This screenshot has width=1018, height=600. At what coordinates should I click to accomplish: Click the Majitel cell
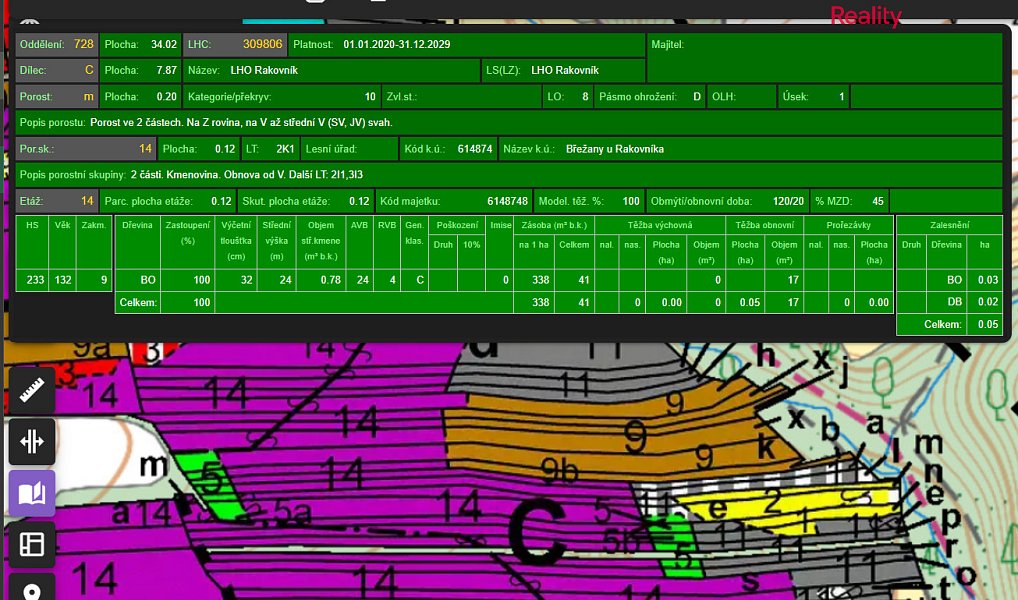[825, 57]
